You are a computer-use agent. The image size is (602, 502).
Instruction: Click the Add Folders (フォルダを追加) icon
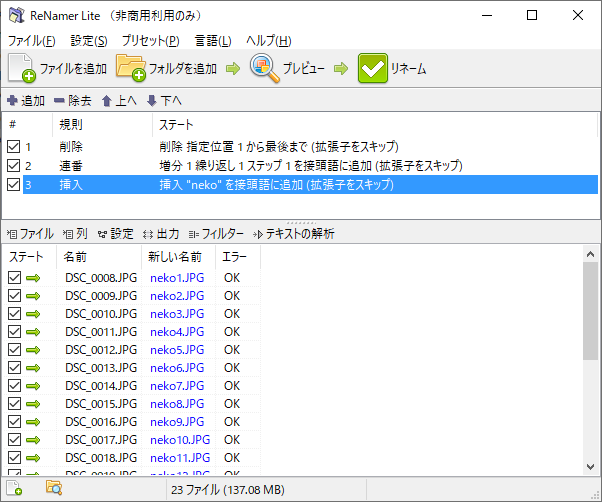tap(131, 68)
